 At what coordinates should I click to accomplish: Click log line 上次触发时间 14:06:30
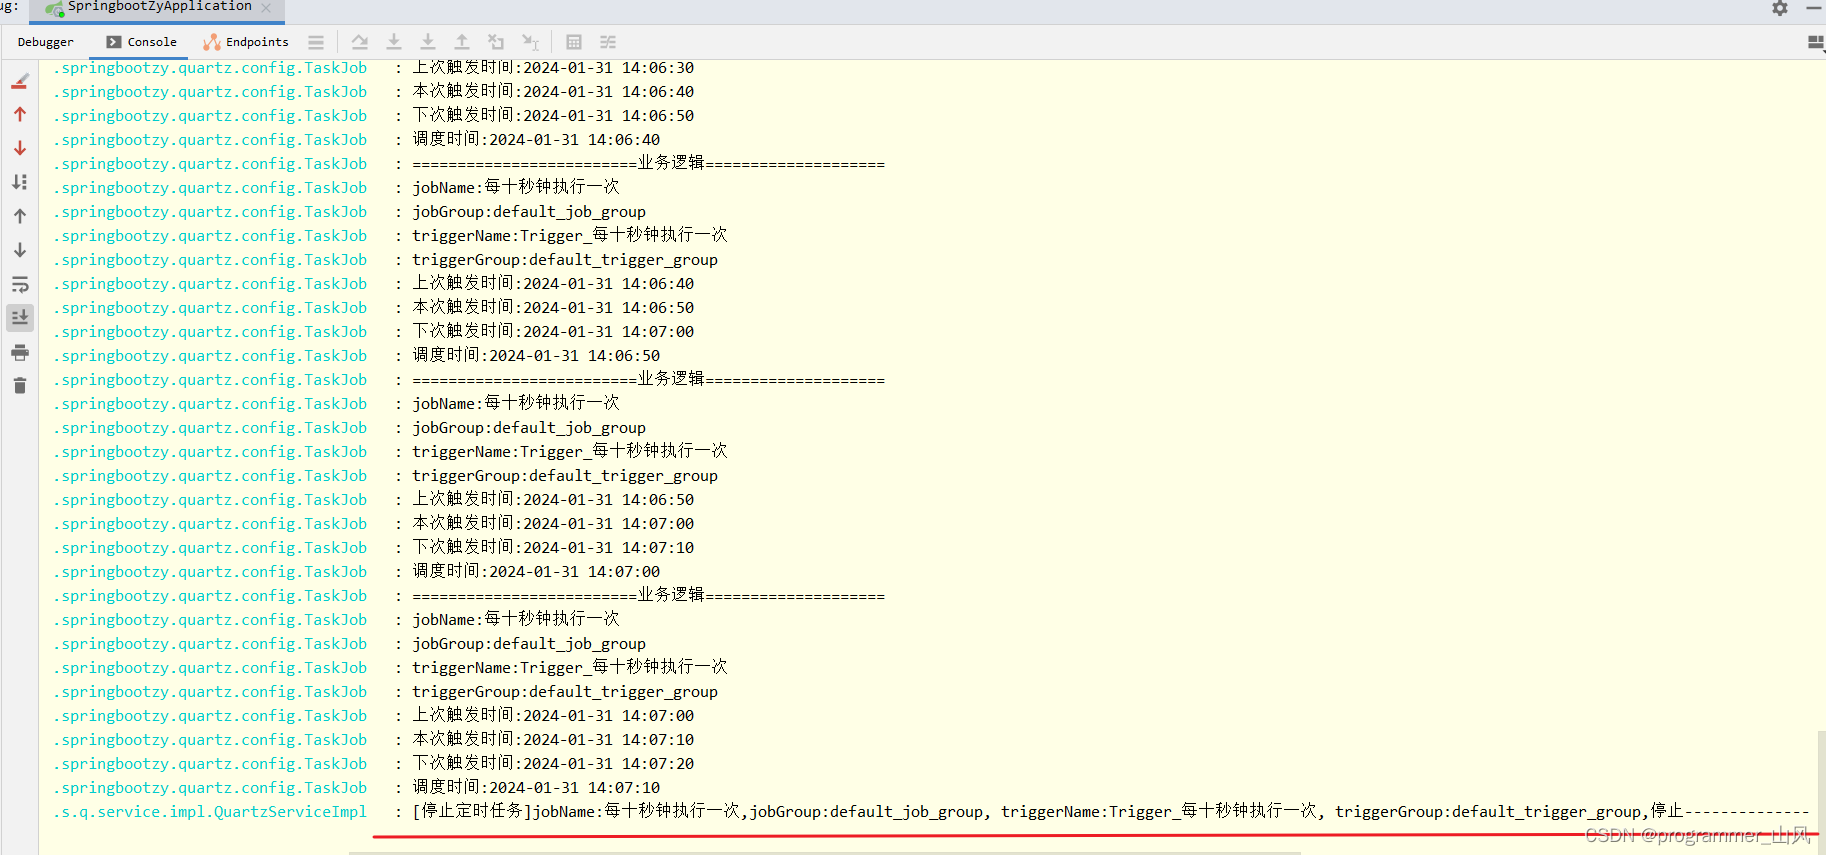(x=553, y=68)
